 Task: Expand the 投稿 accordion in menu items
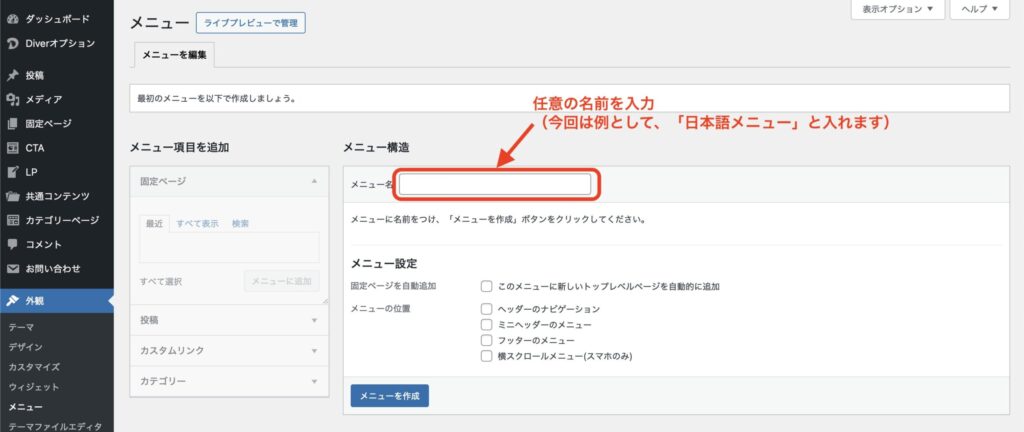coord(229,320)
